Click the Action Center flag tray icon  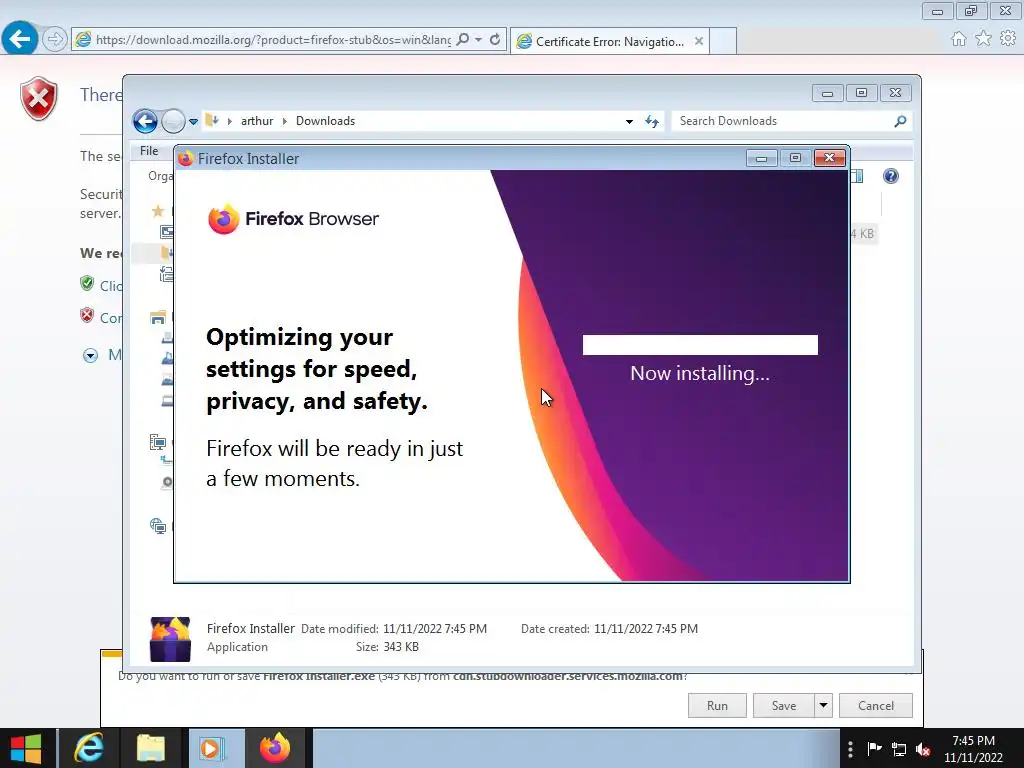(x=874, y=748)
